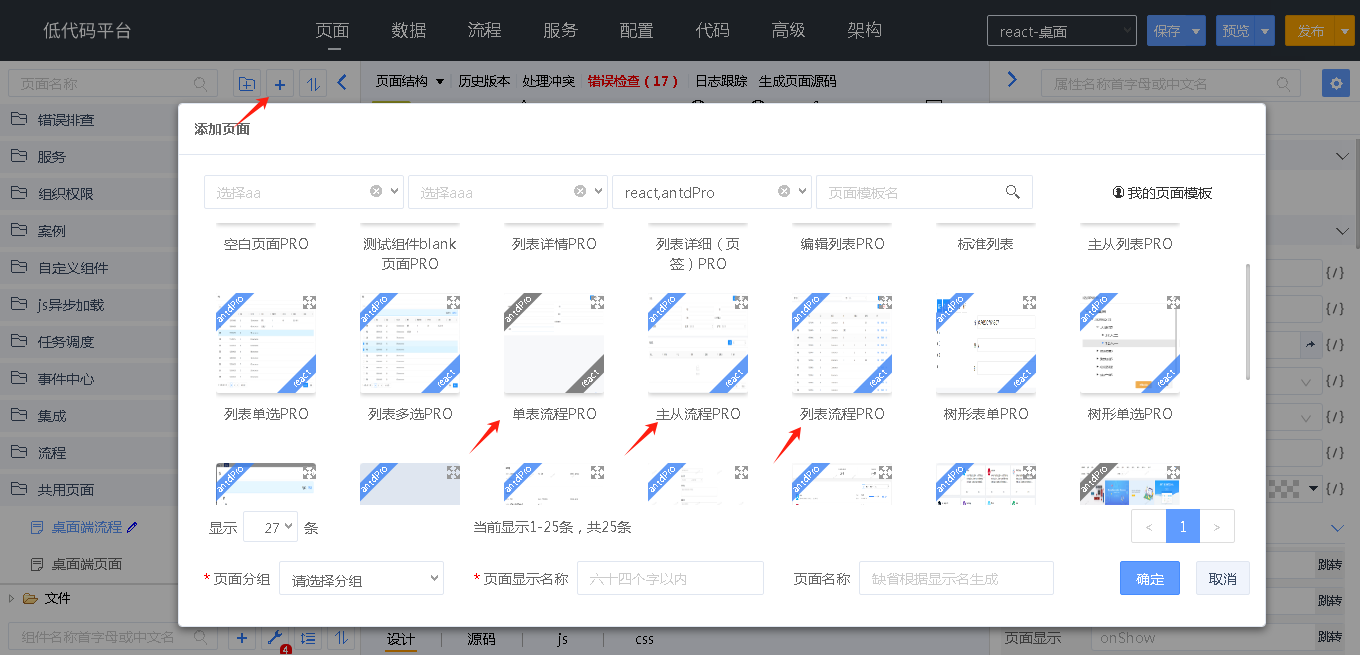Click the indent list icon in component toolbar
Image resolution: width=1360 pixels, height=655 pixels.
[309, 638]
